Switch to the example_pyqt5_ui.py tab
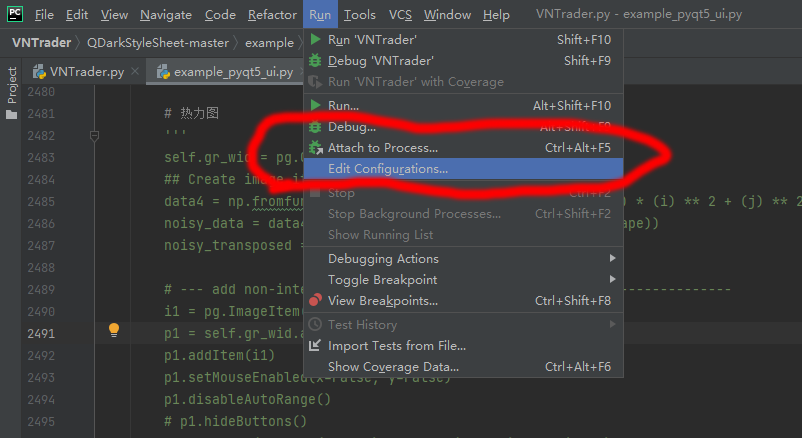 (x=232, y=72)
